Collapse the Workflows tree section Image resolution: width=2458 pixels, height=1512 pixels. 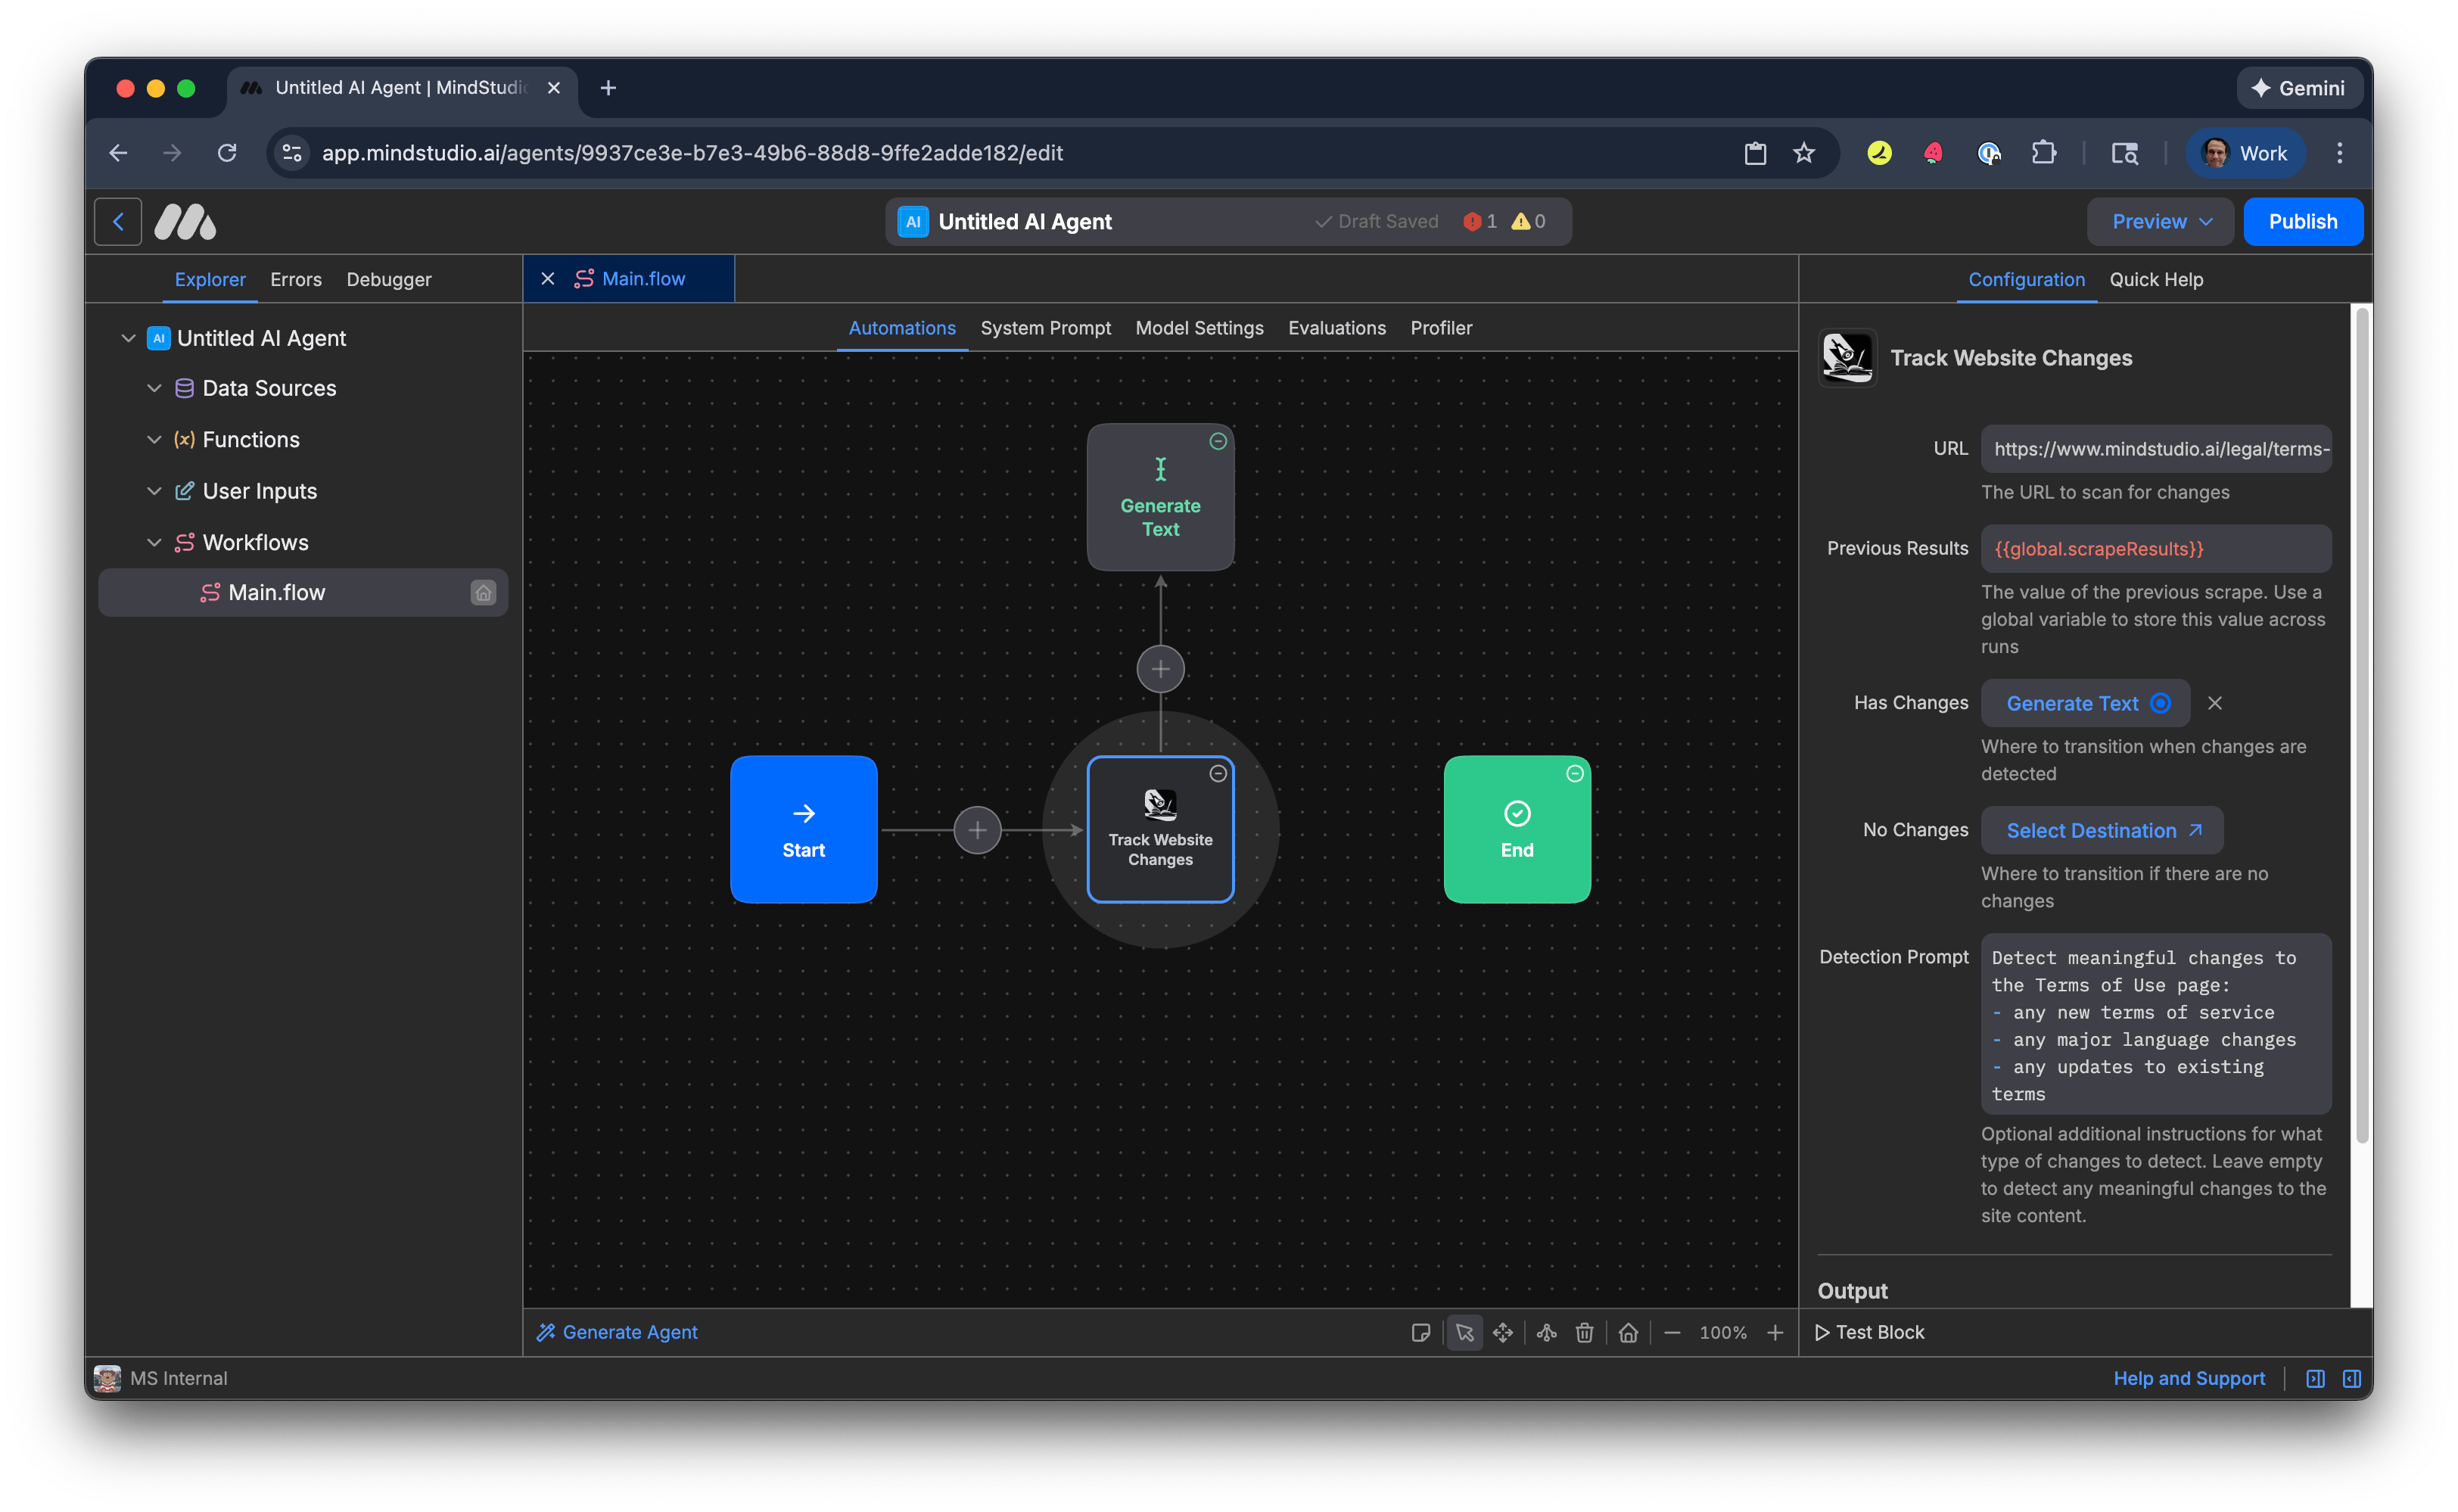(154, 542)
